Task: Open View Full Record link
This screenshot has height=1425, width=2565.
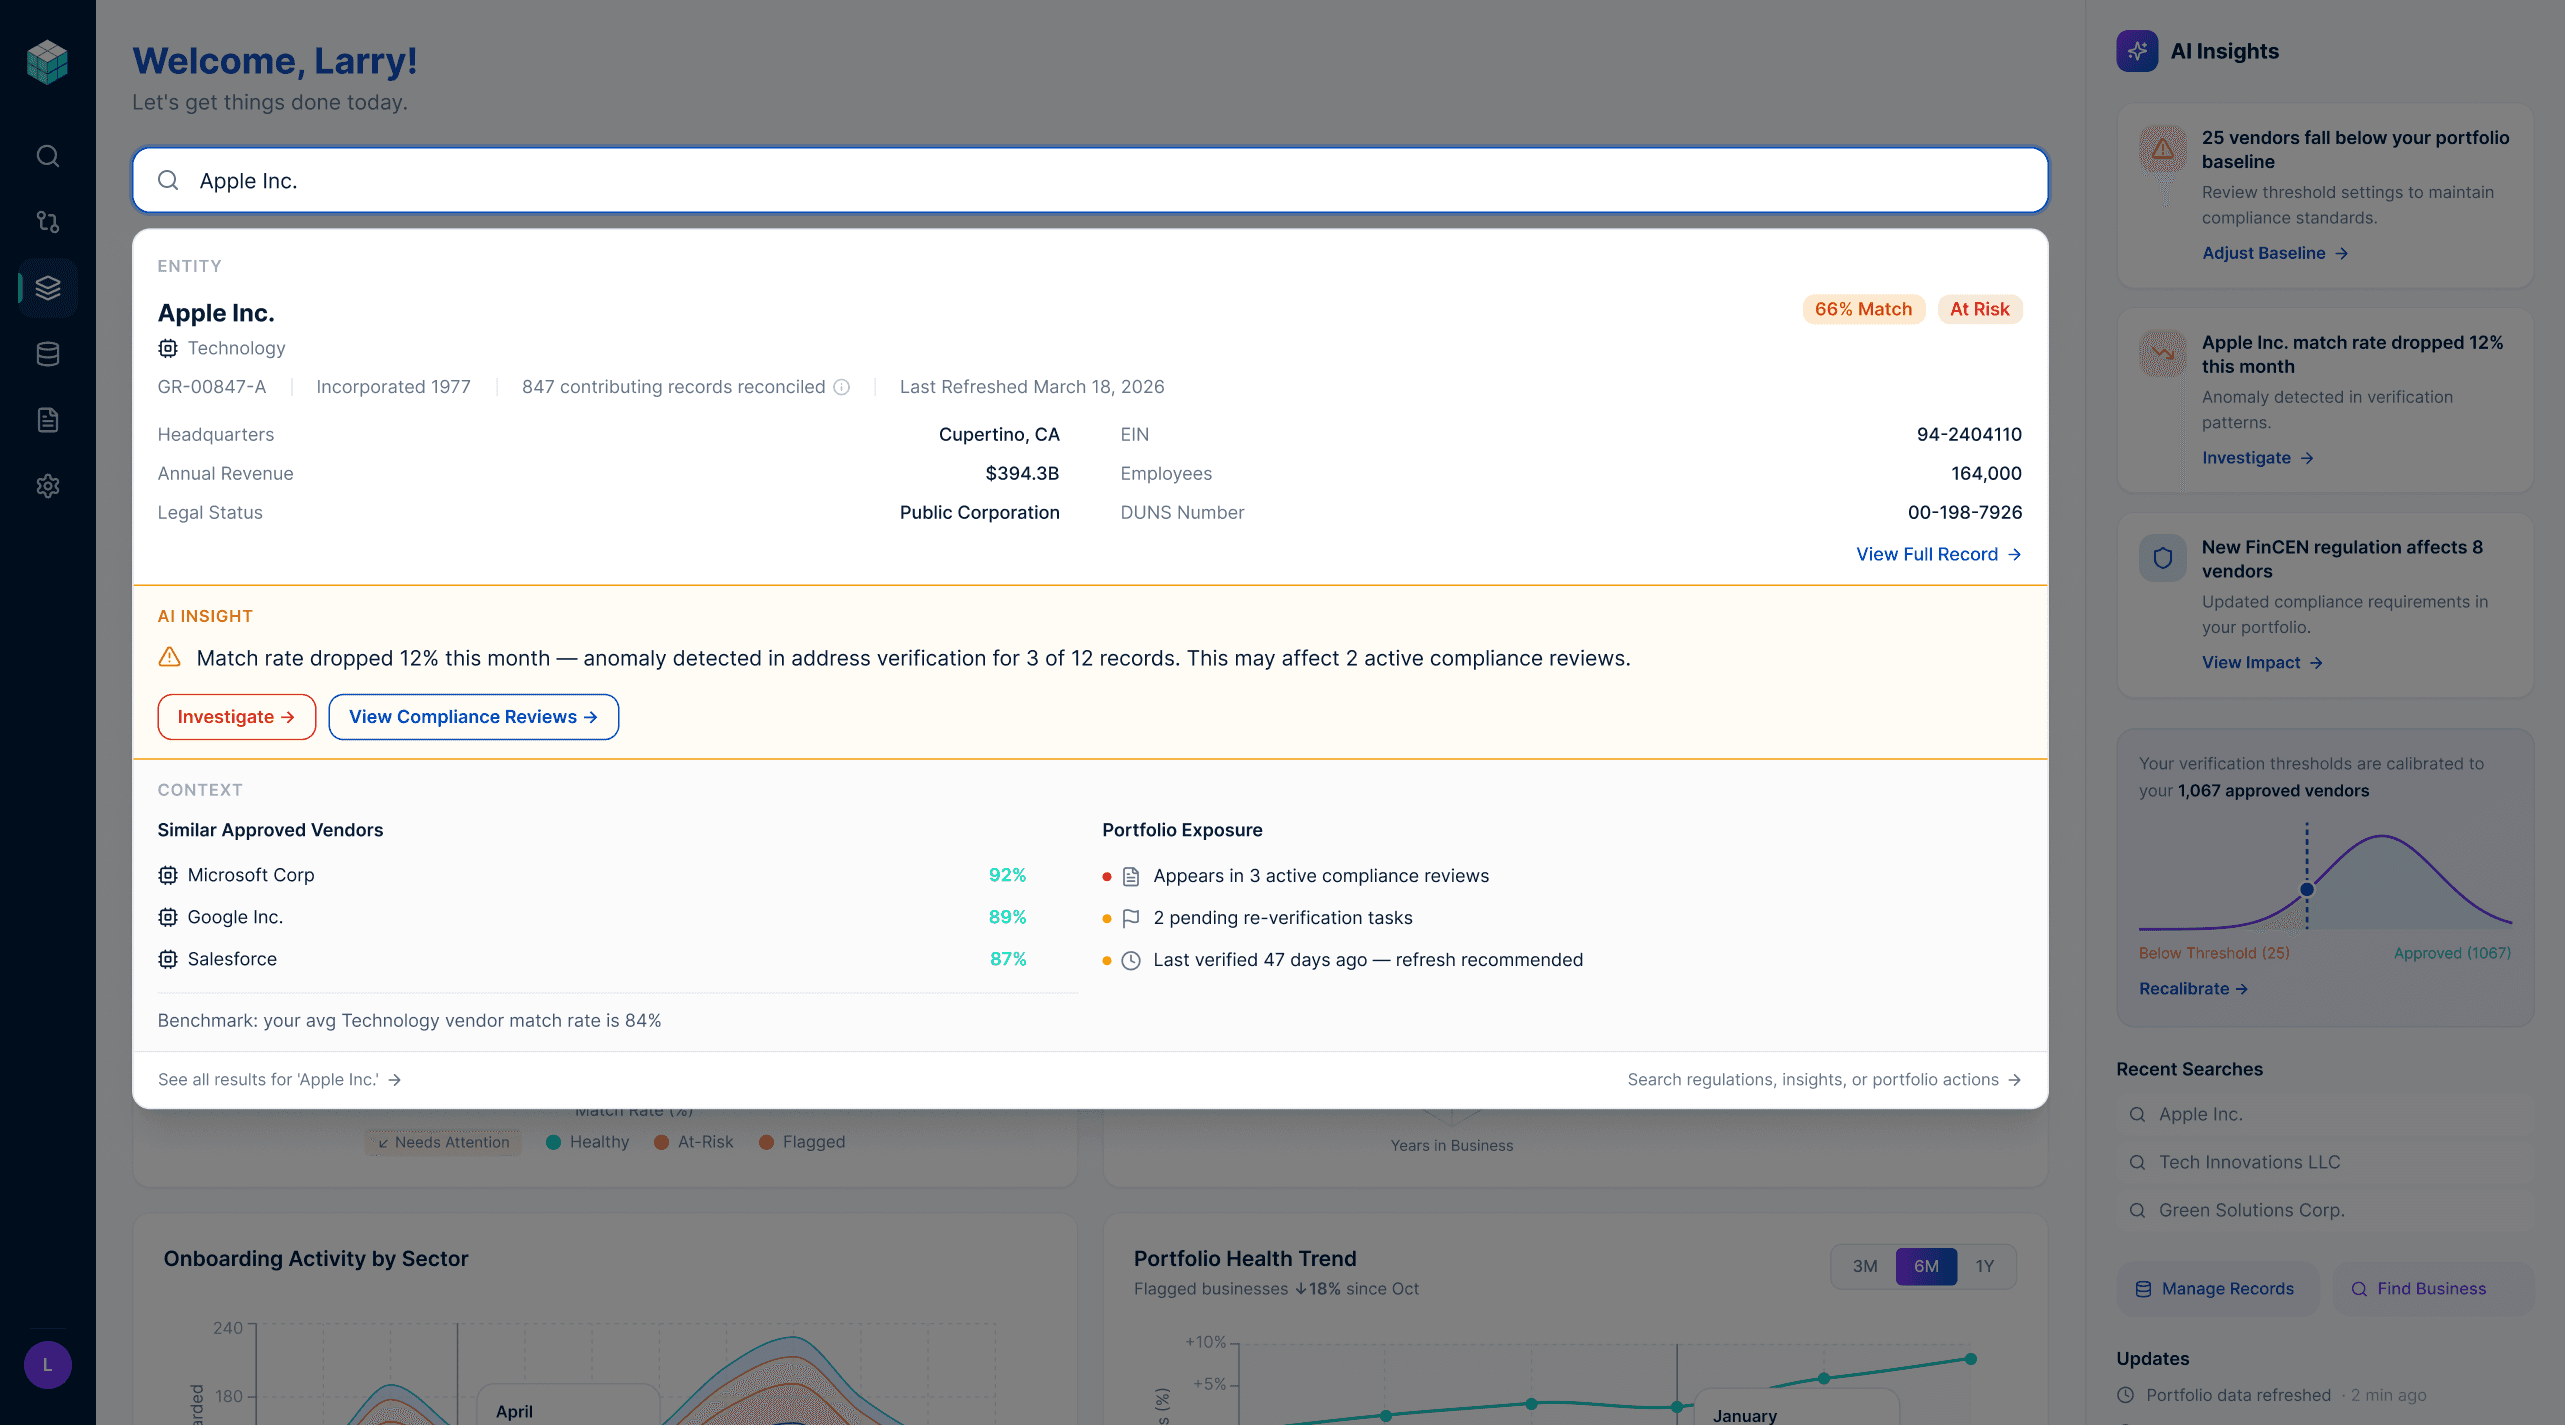Action: [1938, 554]
